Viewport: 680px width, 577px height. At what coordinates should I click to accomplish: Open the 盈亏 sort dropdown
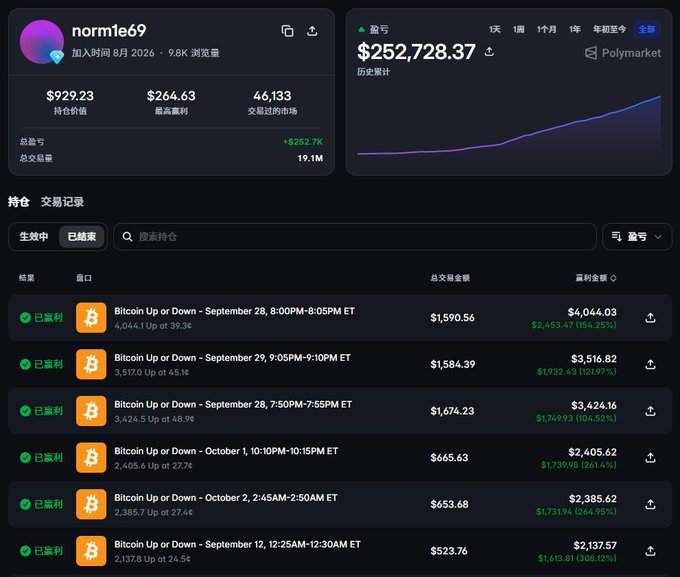tap(637, 236)
